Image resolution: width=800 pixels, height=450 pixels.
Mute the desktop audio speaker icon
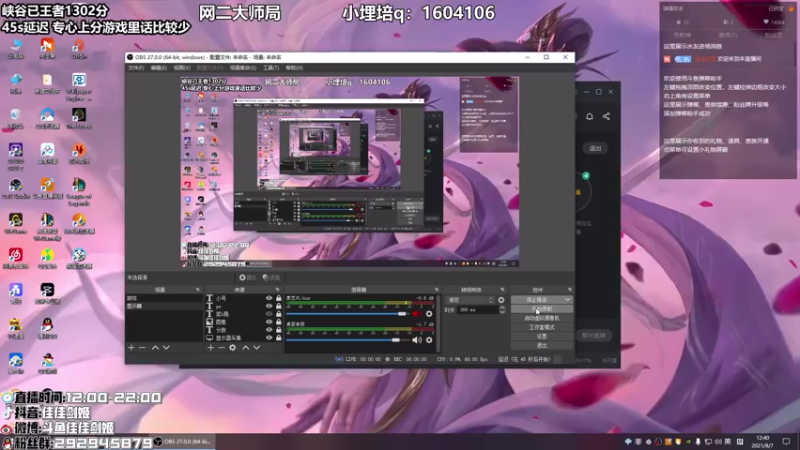[x=417, y=340]
